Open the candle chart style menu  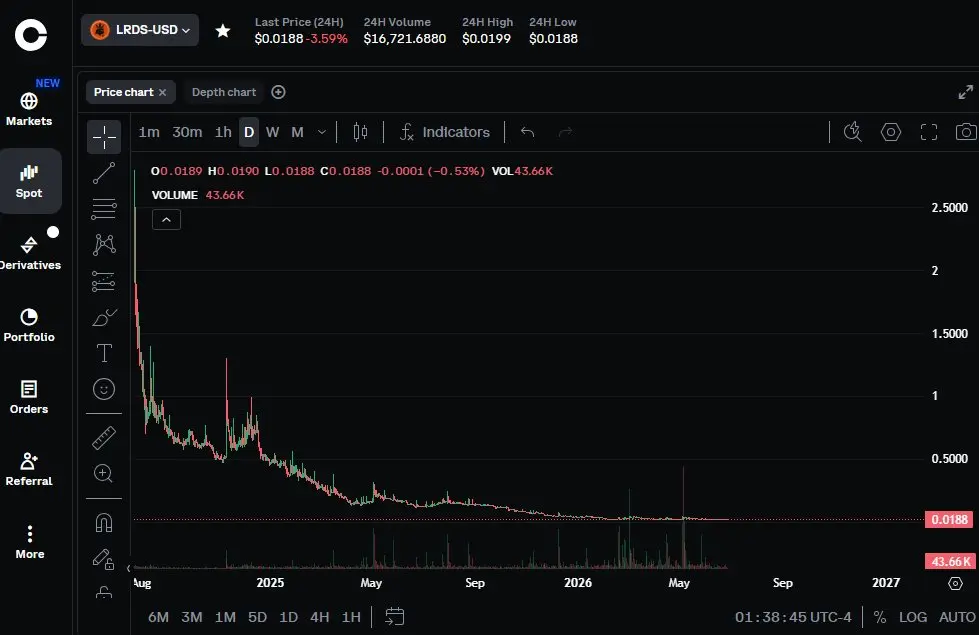click(360, 132)
